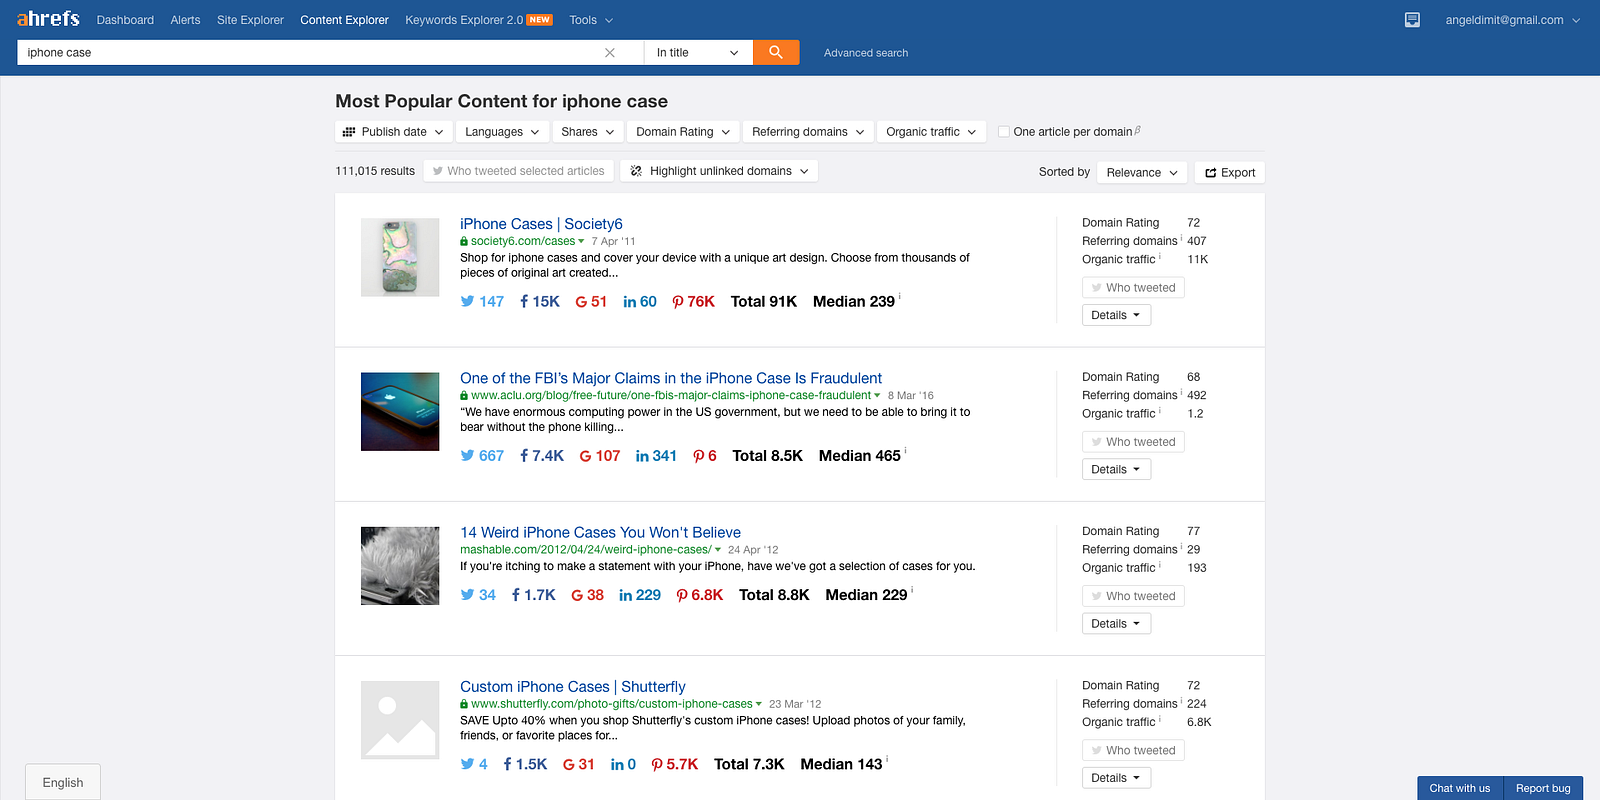
Task: Open account menu angeldimit@gmail.com
Action: click(x=1512, y=20)
